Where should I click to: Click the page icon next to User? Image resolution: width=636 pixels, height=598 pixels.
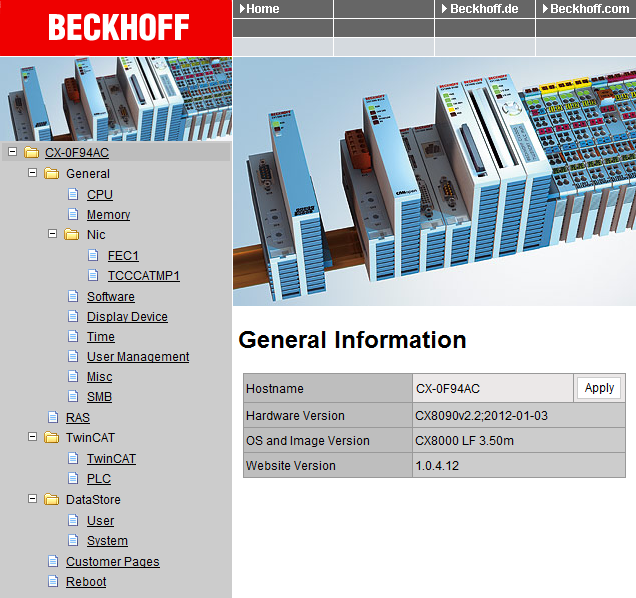[73, 521]
